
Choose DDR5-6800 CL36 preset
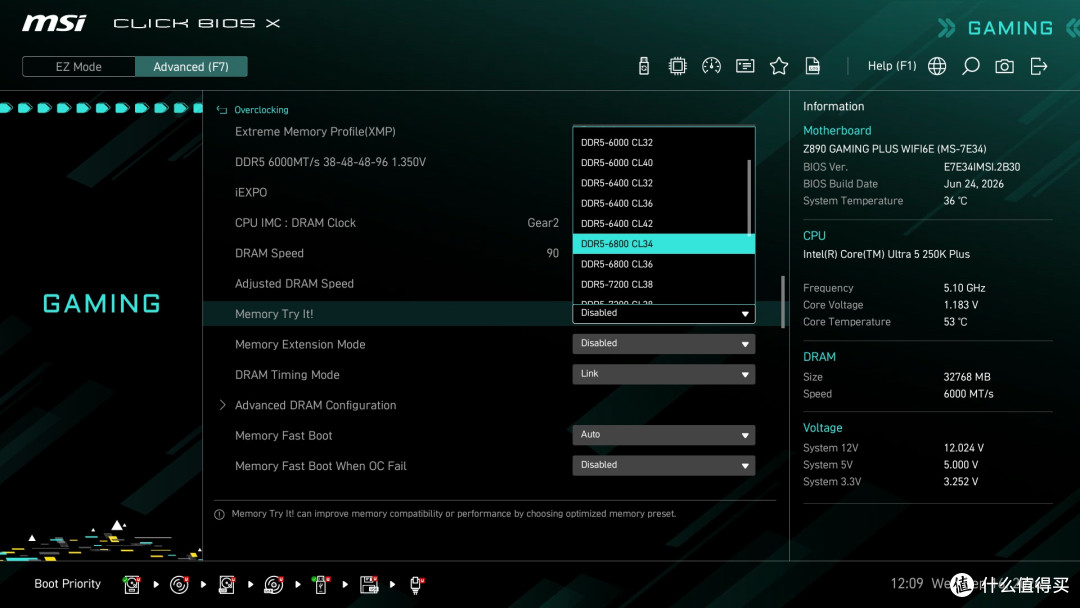tap(663, 264)
